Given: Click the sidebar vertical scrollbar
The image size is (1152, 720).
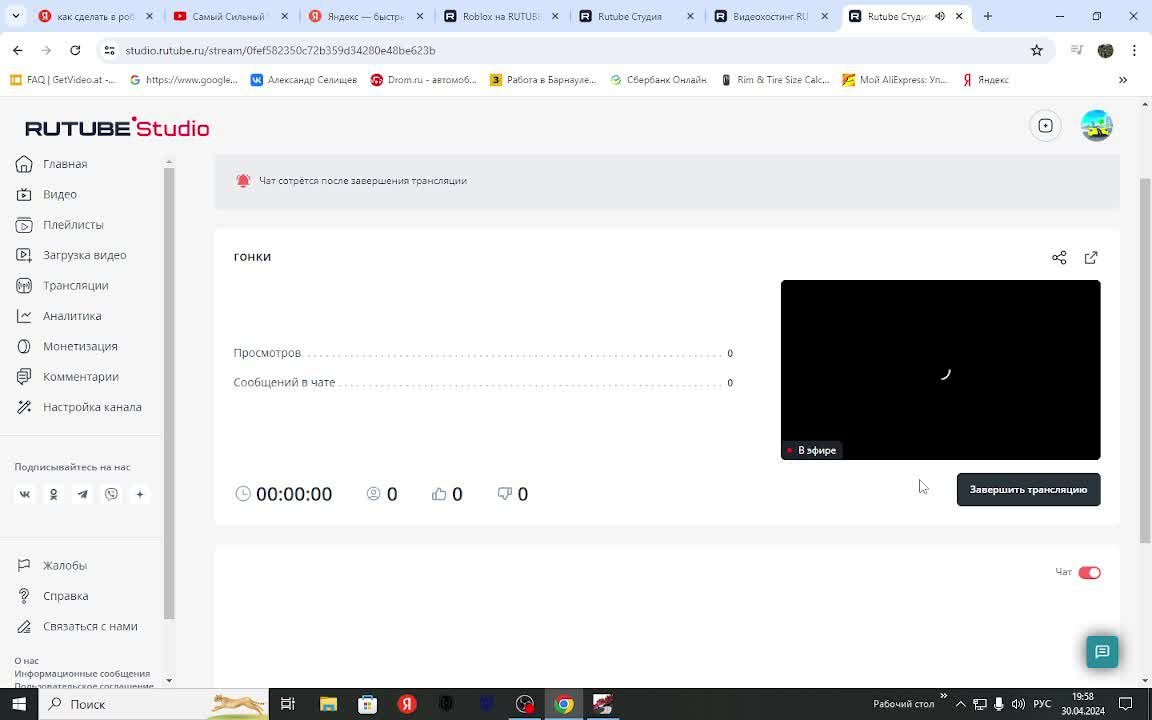Looking at the screenshot, I should point(169,393).
